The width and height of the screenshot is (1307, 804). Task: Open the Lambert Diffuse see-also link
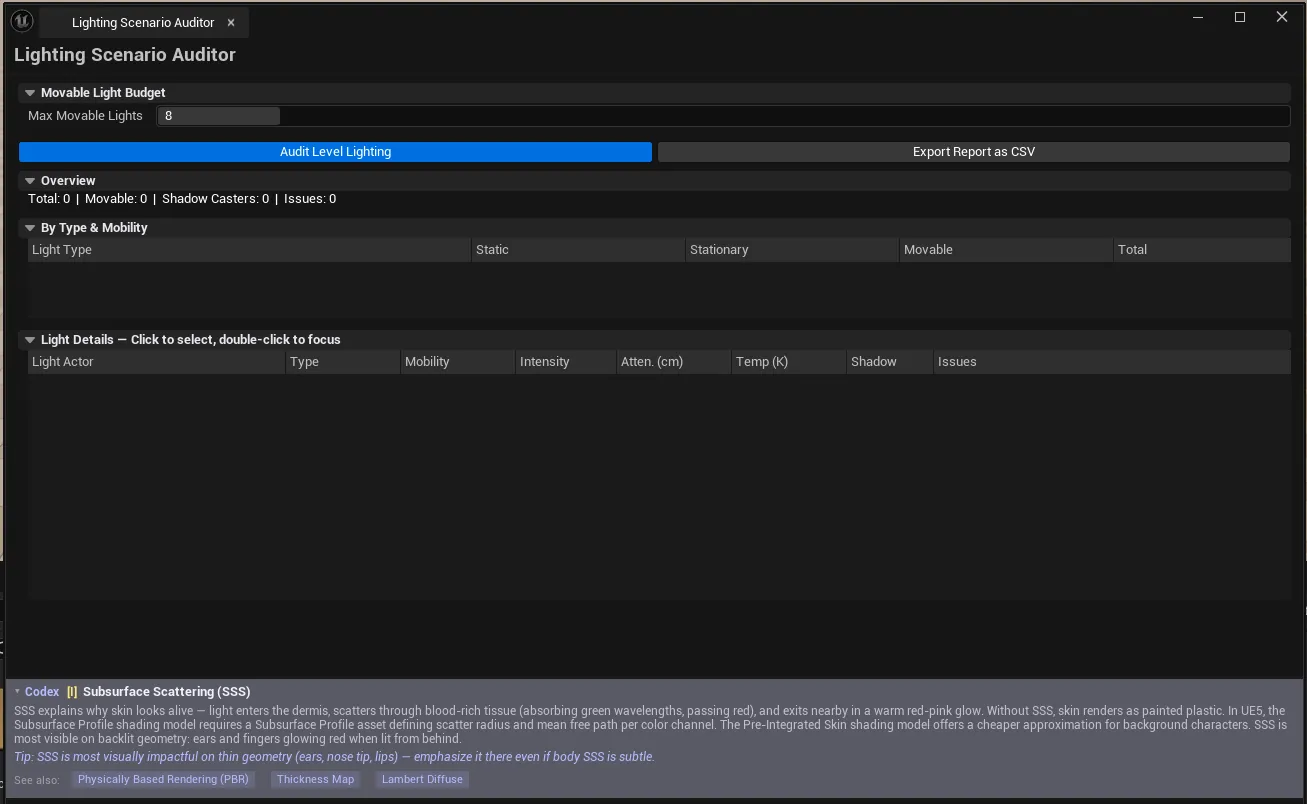click(423, 779)
